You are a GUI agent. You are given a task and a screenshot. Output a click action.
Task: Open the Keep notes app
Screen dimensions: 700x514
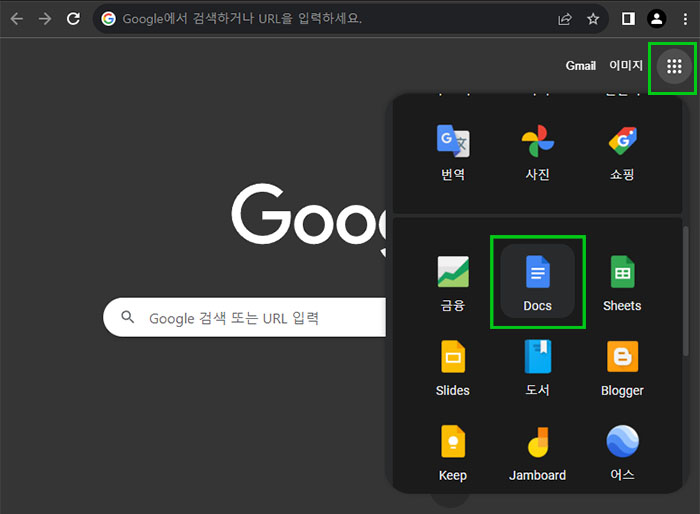tap(453, 451)
